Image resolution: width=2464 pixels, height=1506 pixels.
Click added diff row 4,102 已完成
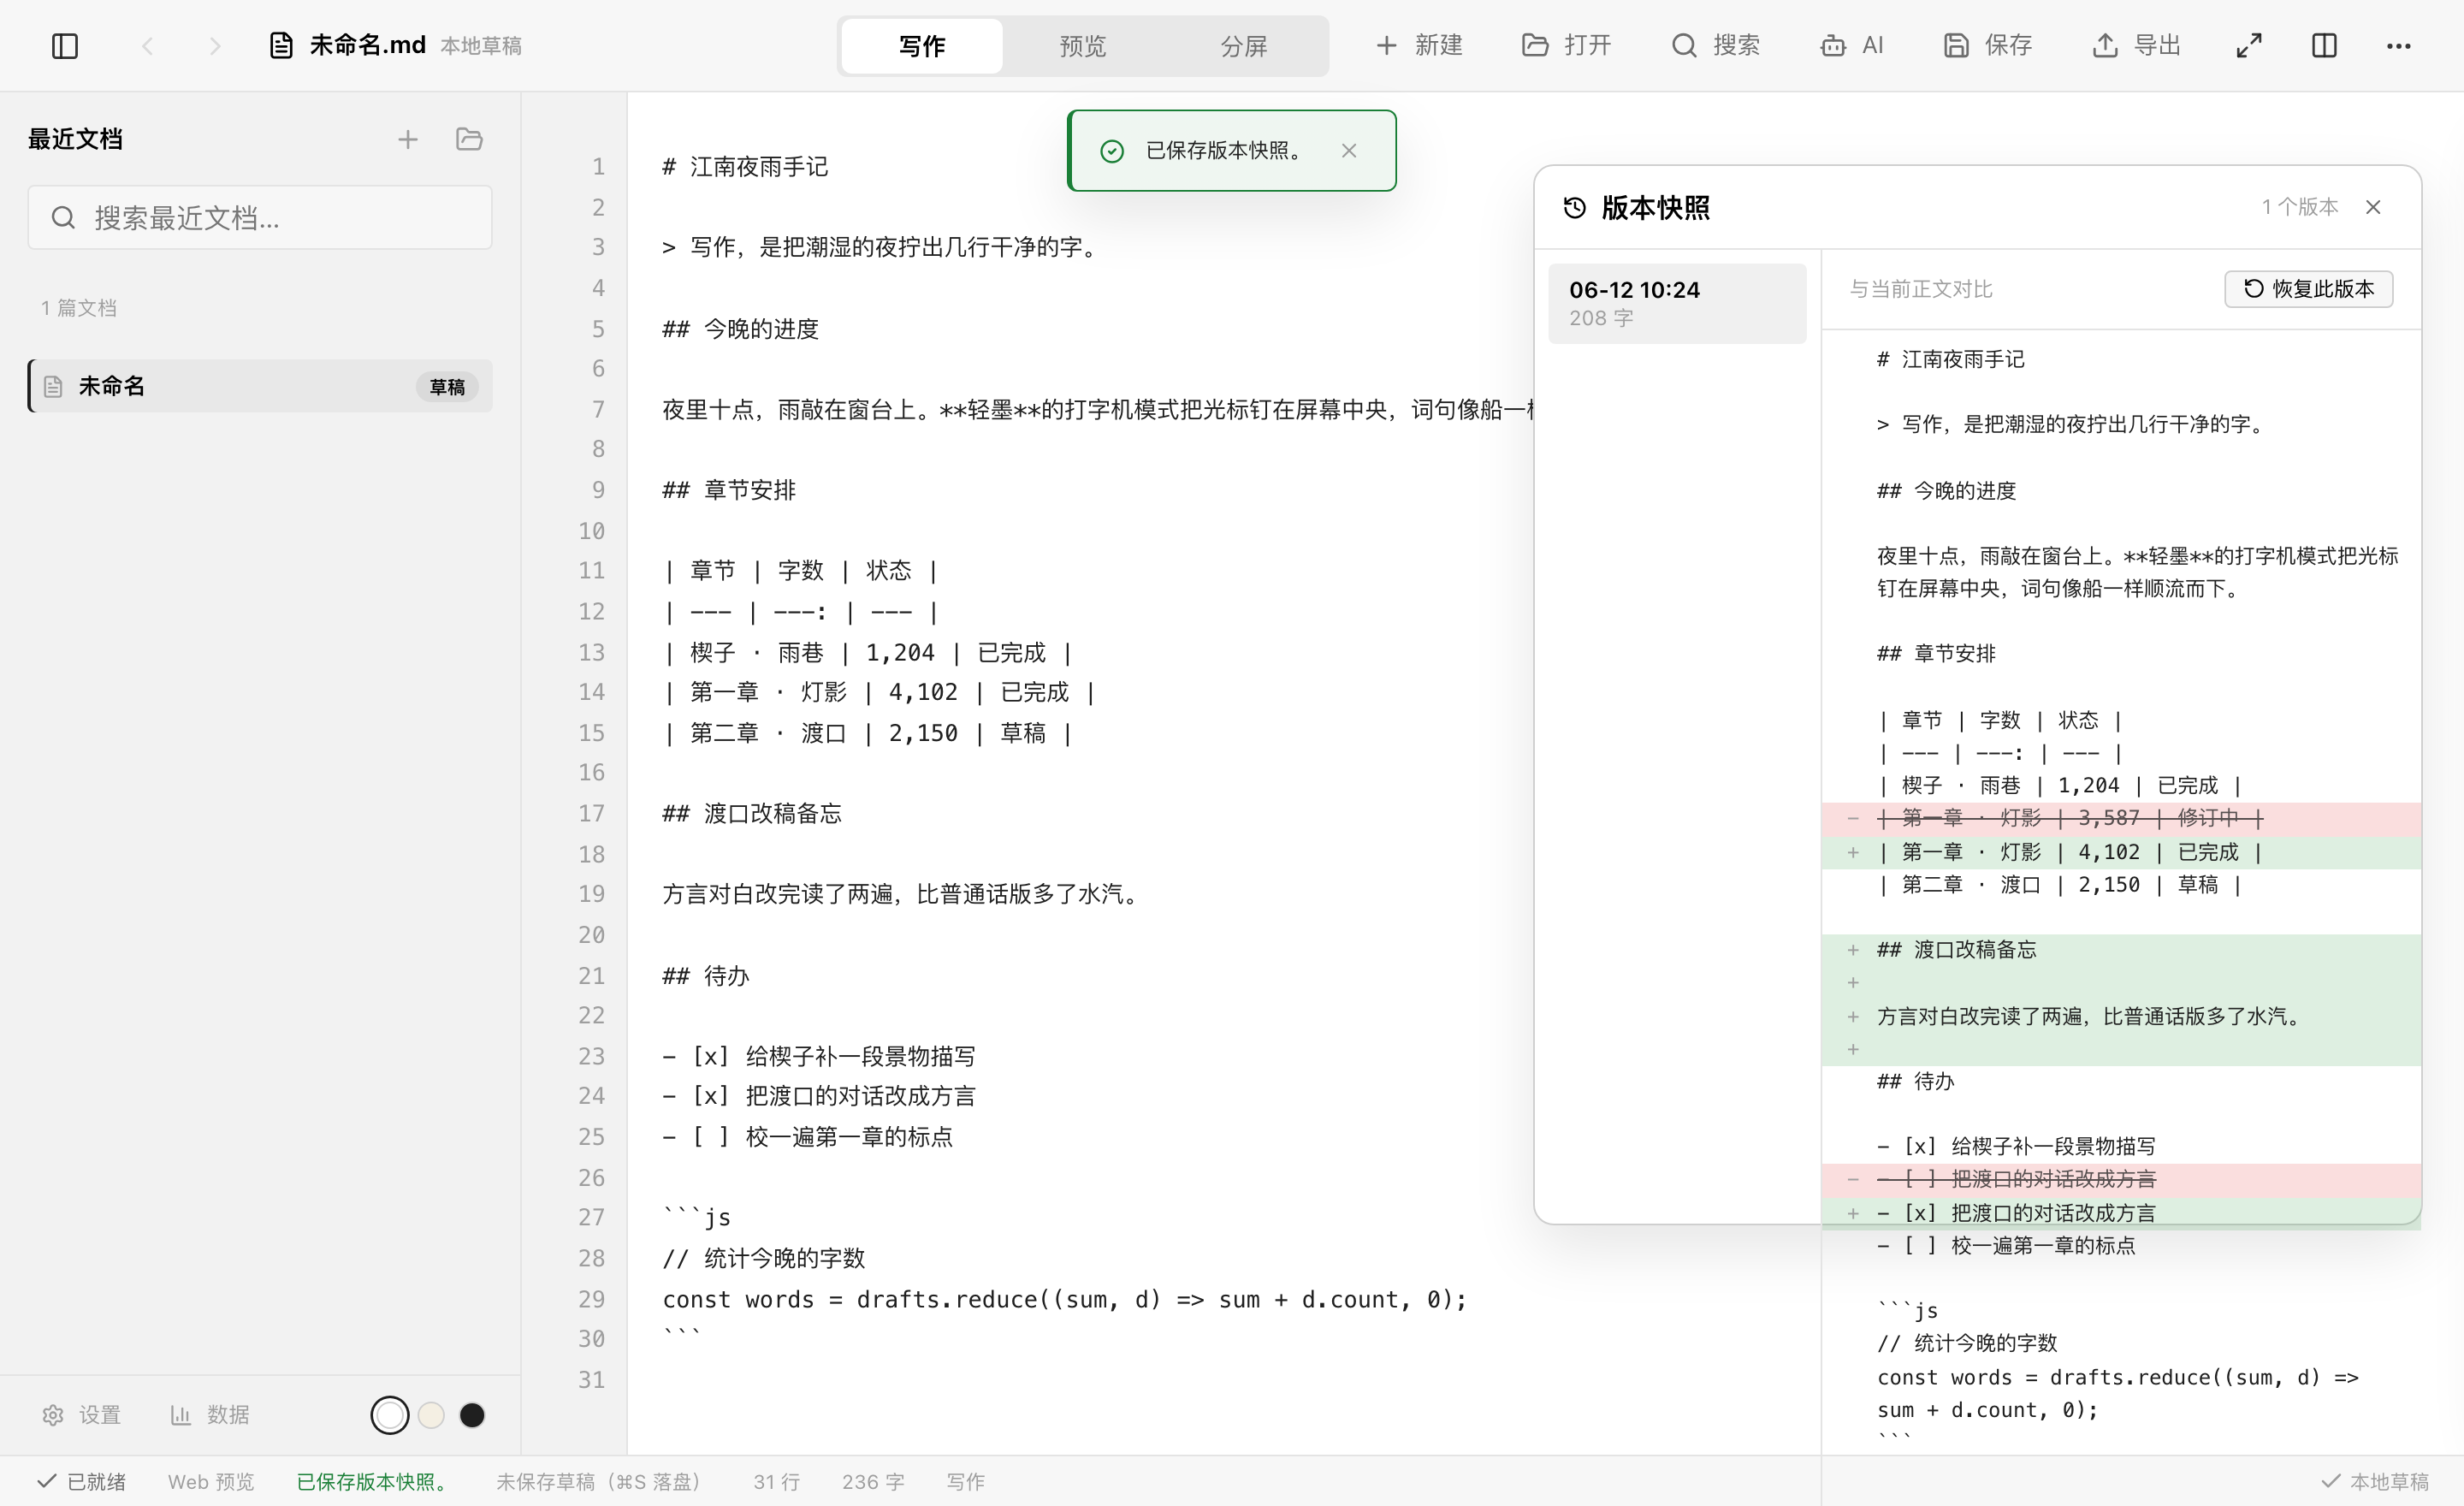click(x=2121, y=852)
